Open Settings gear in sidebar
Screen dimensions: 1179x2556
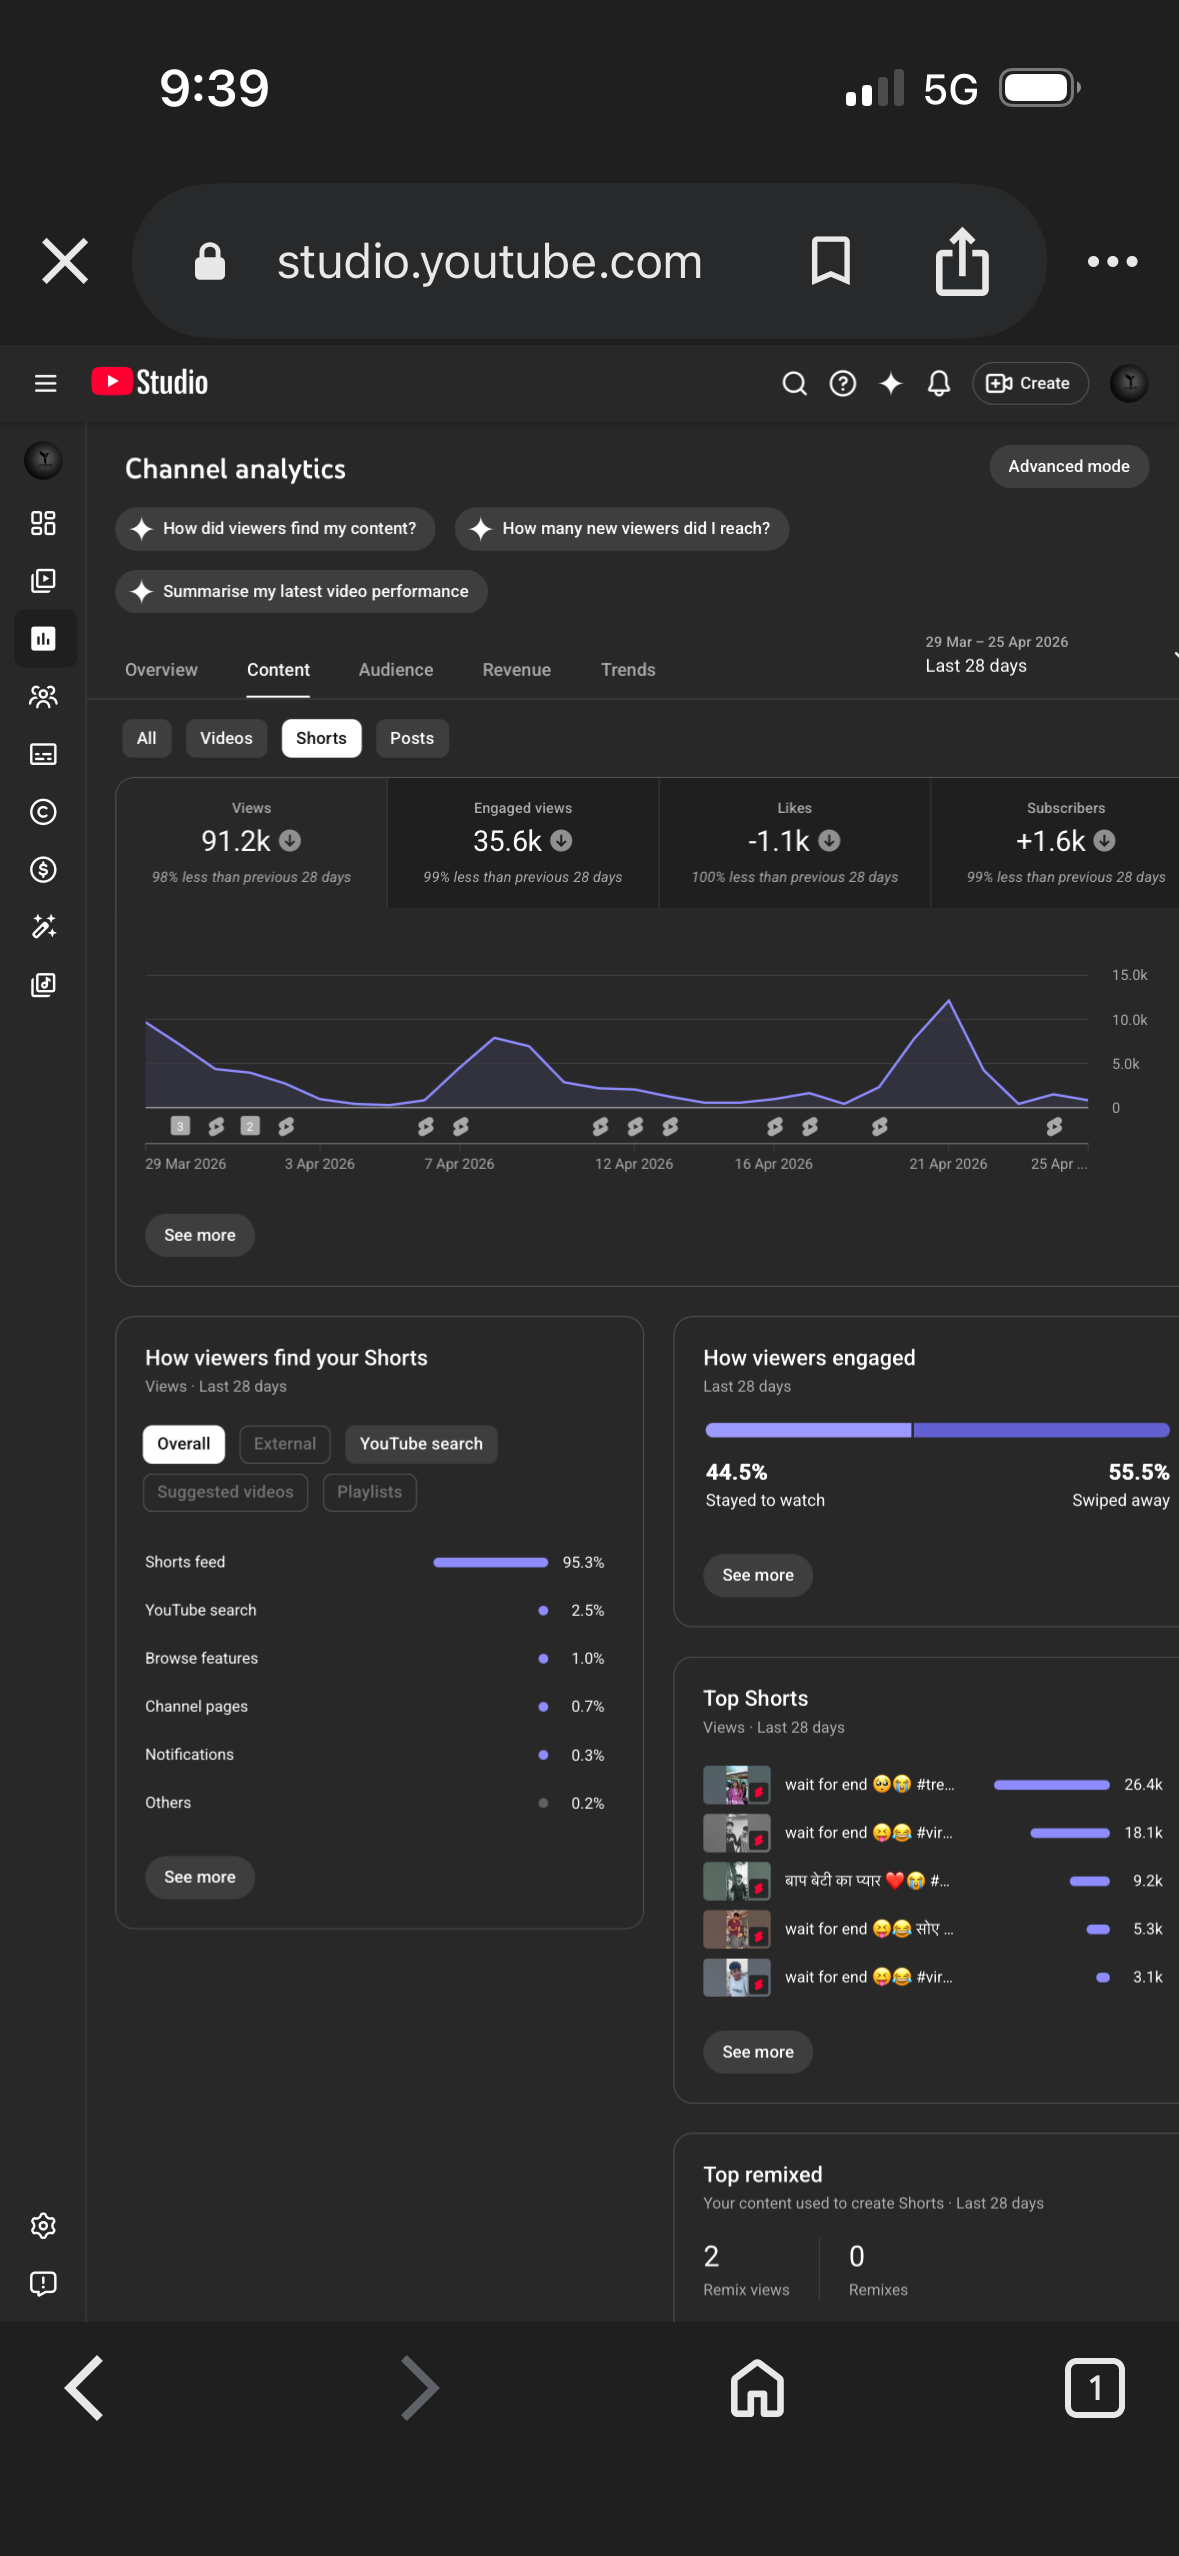pyautogui.click(x=43, y=2225)
